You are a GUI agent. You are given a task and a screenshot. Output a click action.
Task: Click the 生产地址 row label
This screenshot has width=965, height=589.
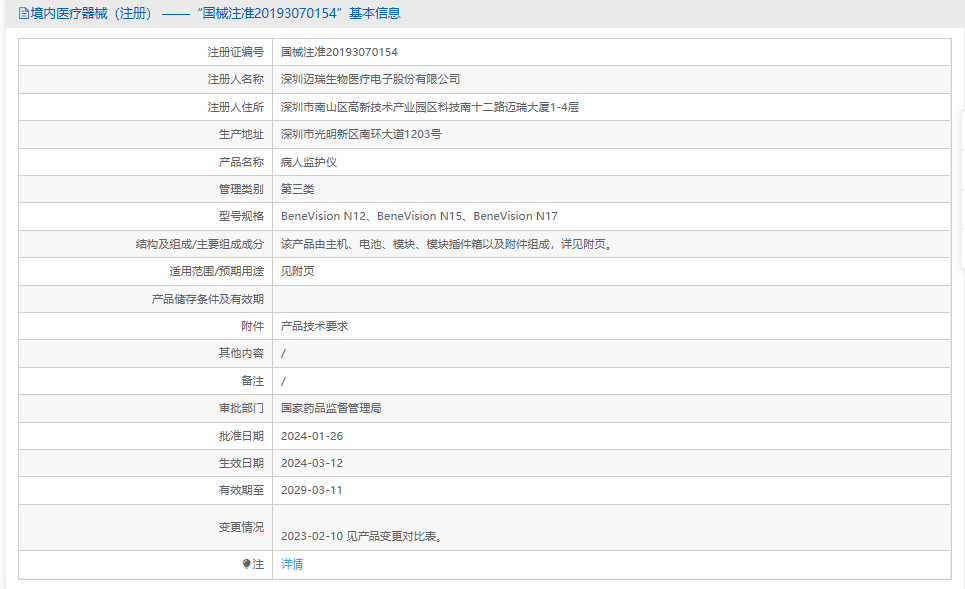coord(241,134)
